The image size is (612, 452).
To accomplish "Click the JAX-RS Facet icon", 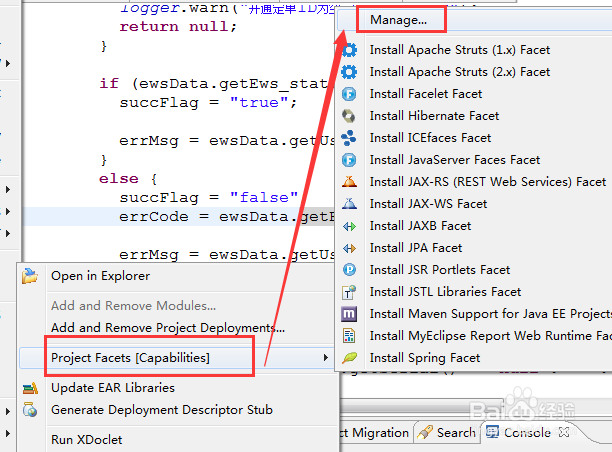I will pos(349,182).
